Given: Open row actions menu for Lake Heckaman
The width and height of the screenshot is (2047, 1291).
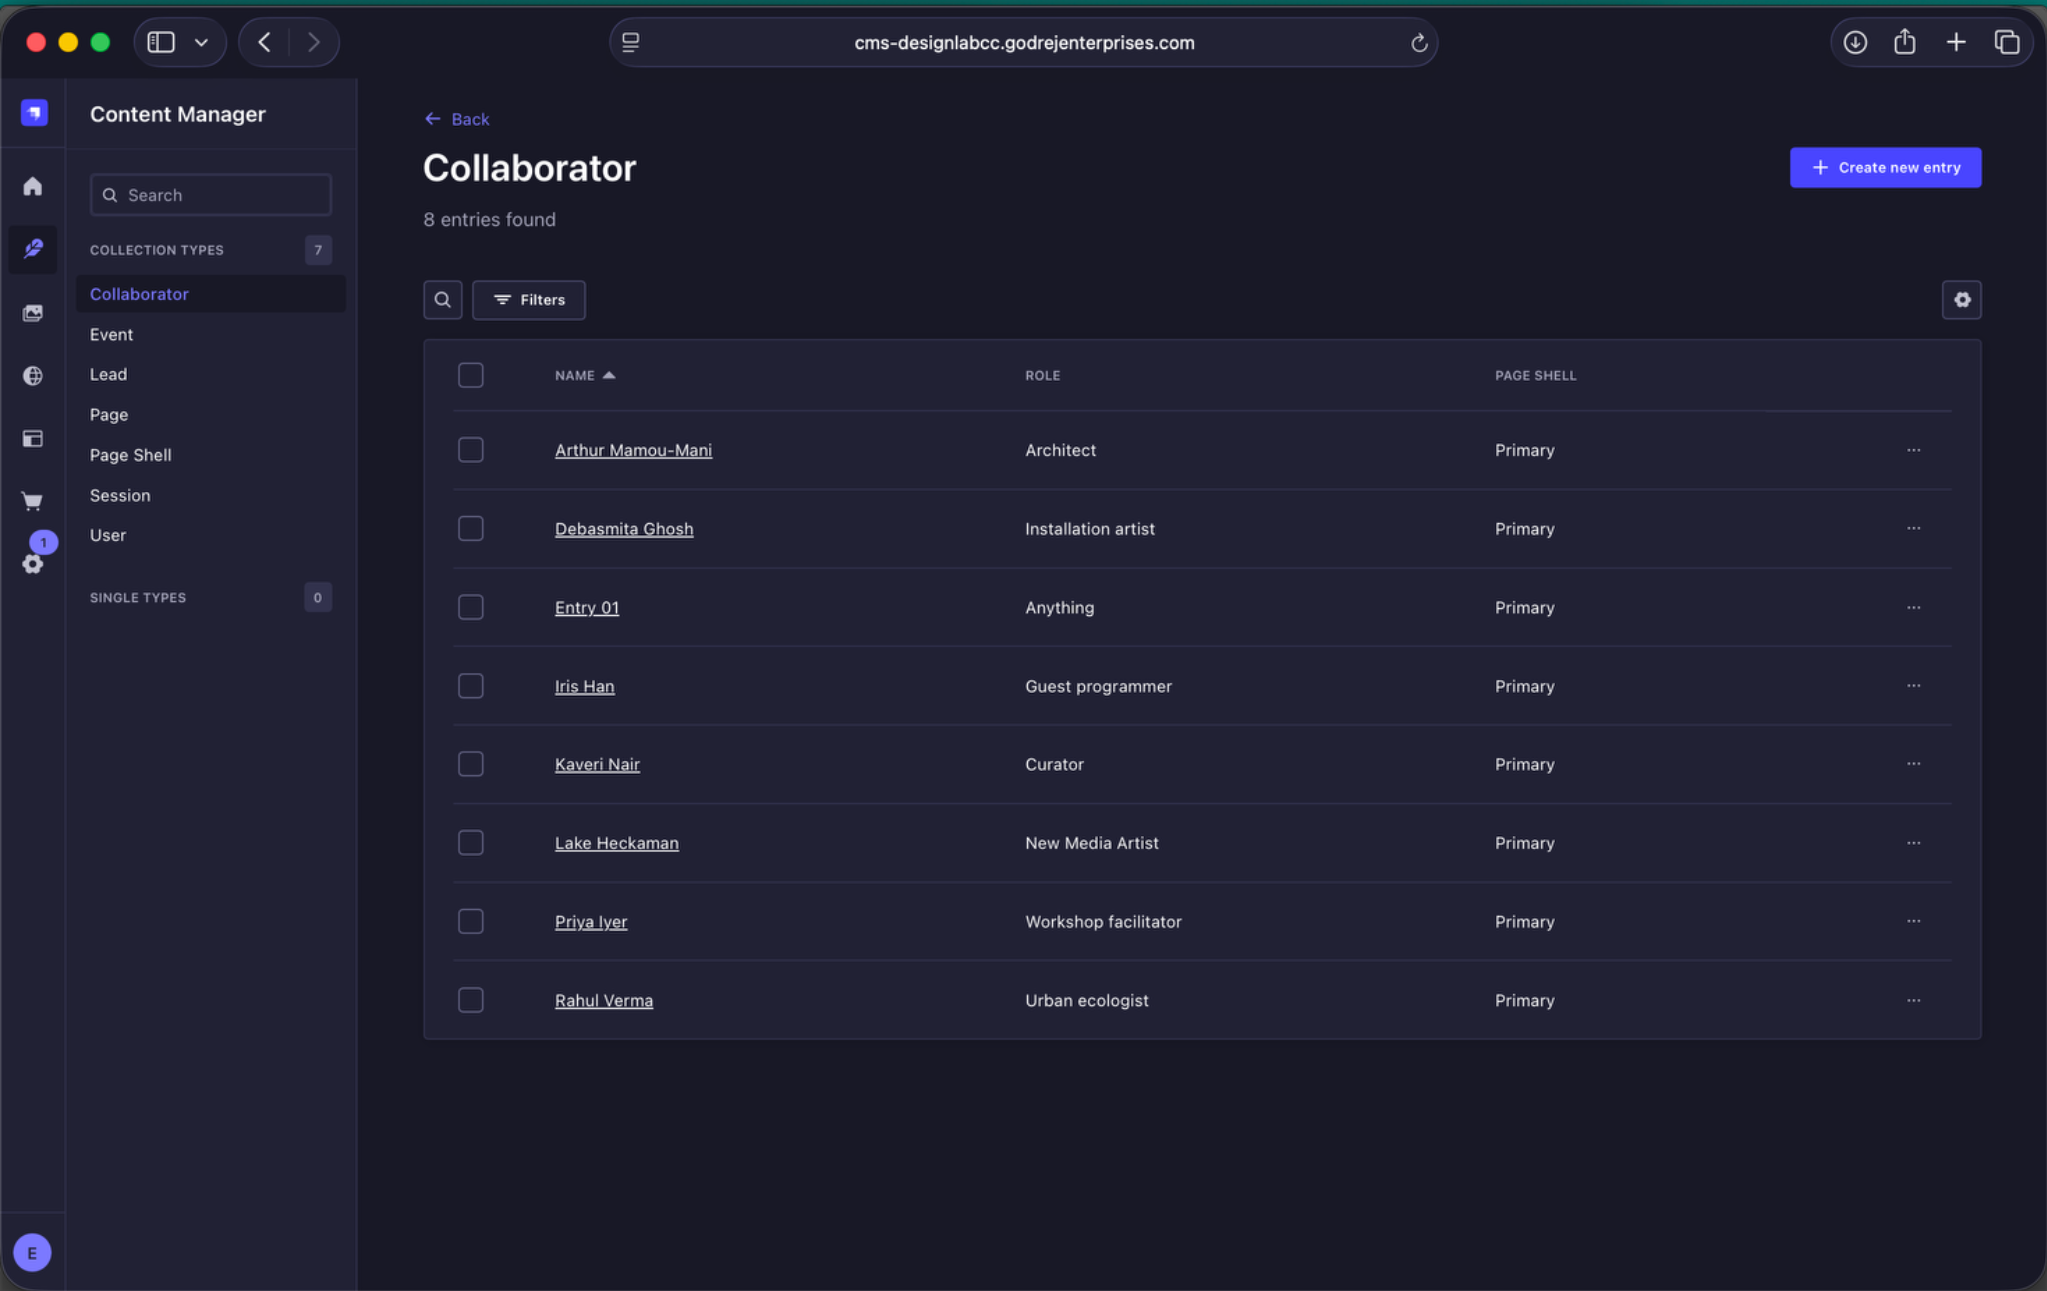Looking at the screenshot, I should (1913, 843).
